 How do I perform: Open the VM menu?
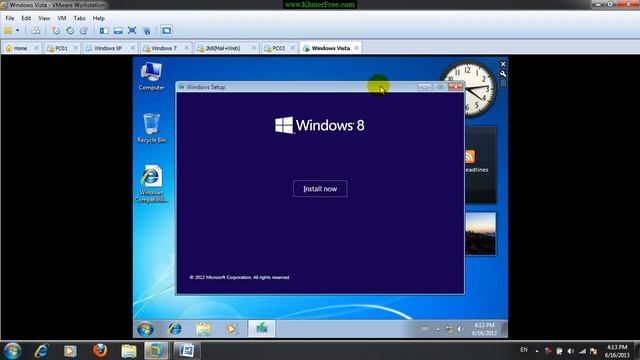(62, 18)
